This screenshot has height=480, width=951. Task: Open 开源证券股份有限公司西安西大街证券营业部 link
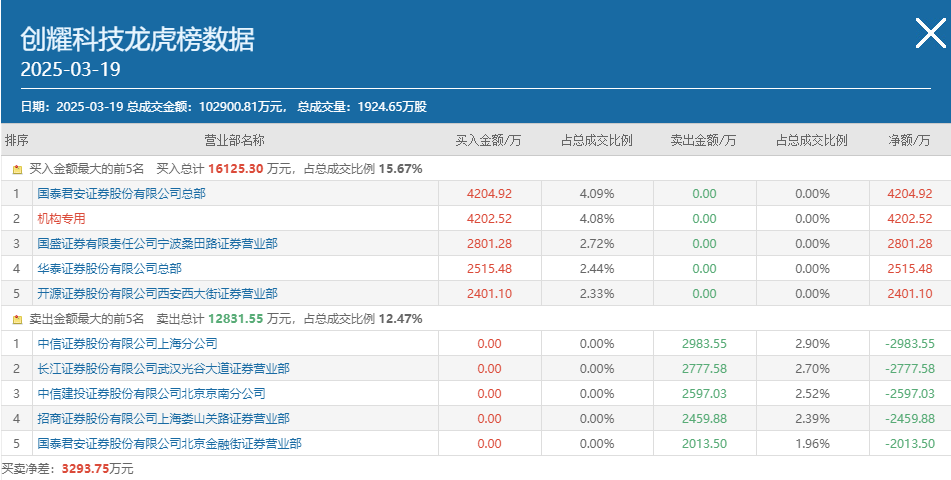coord(158,294)
